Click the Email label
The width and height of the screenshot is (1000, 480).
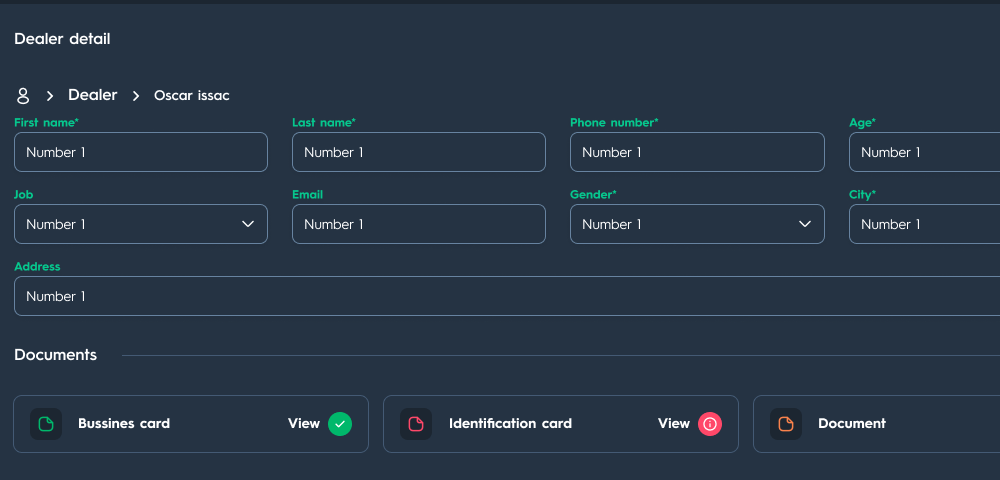tap(307, 194)
